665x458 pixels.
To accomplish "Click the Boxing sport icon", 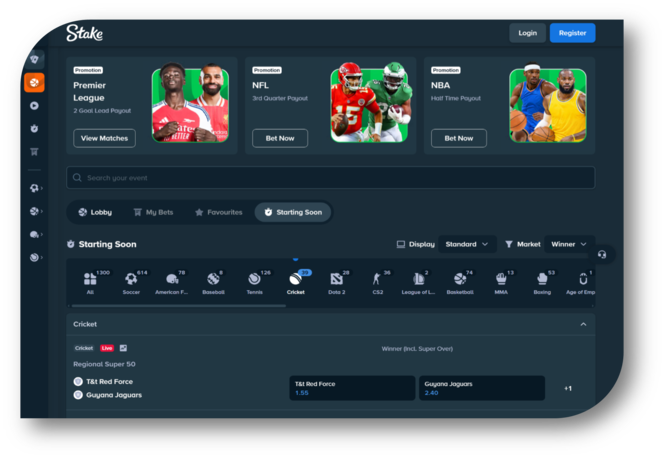I will coord(542,281).
